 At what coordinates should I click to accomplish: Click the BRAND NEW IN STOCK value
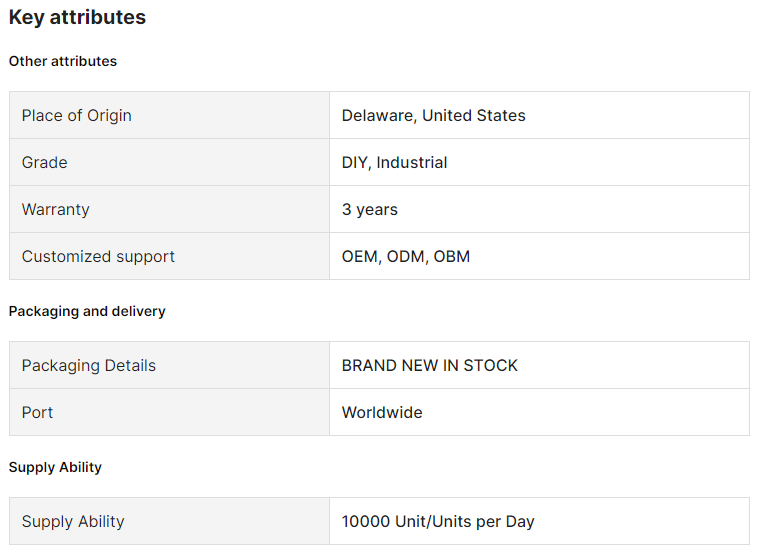[429, 365]
